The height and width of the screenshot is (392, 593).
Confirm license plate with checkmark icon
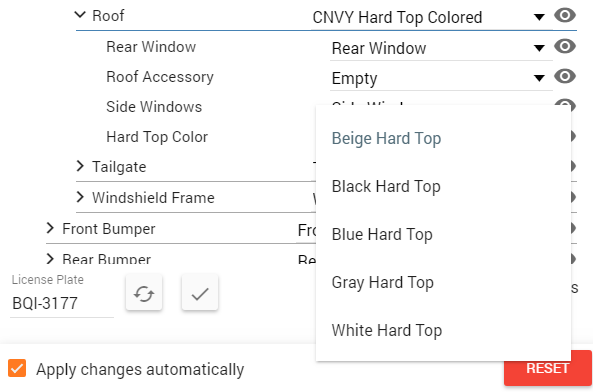200,293
